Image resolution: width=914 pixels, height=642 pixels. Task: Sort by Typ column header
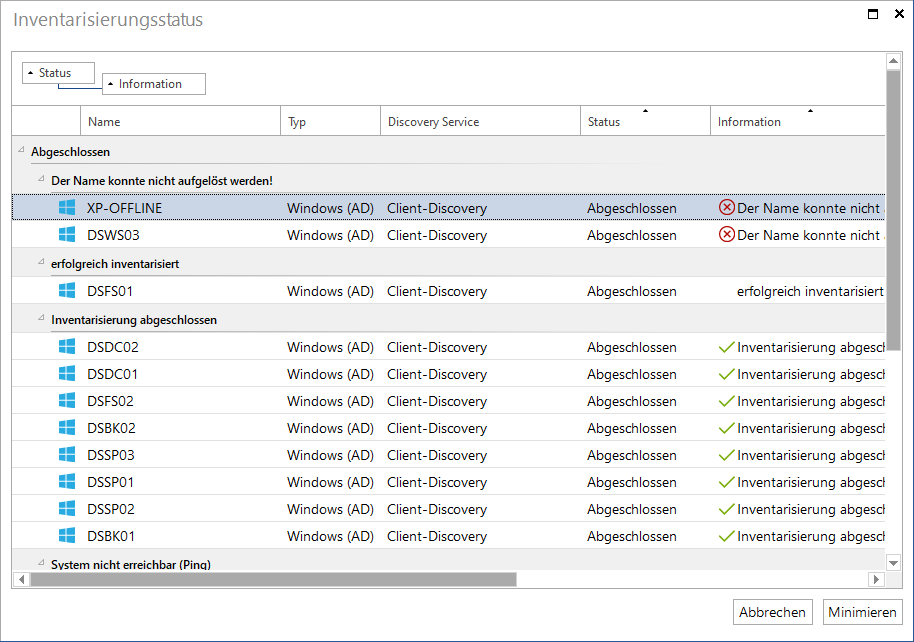331,121
